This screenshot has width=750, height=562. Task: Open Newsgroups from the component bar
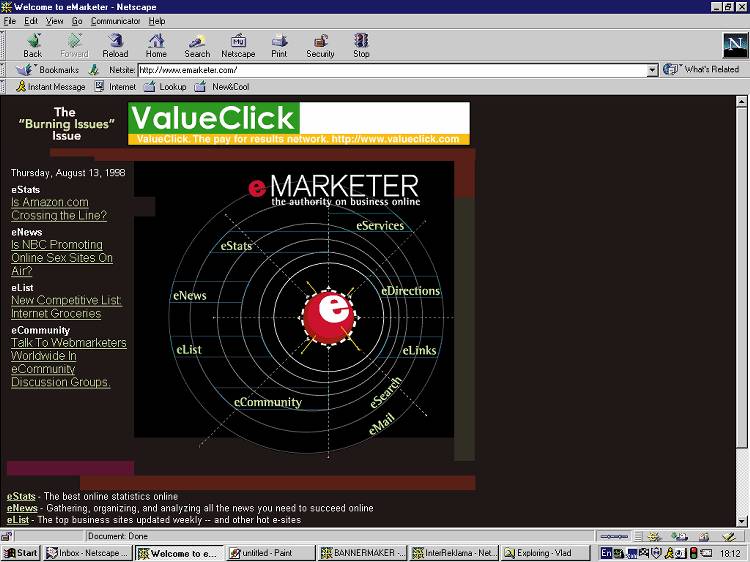[704, 536]
